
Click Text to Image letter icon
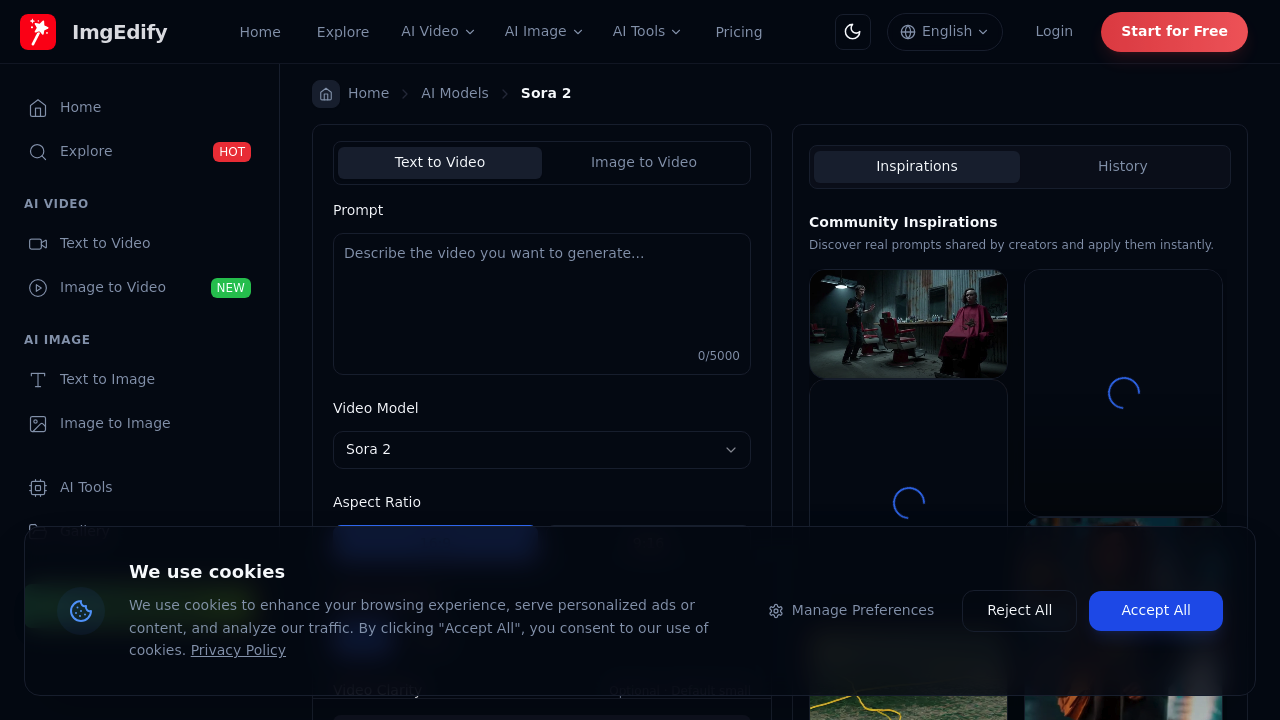(38, 380)
